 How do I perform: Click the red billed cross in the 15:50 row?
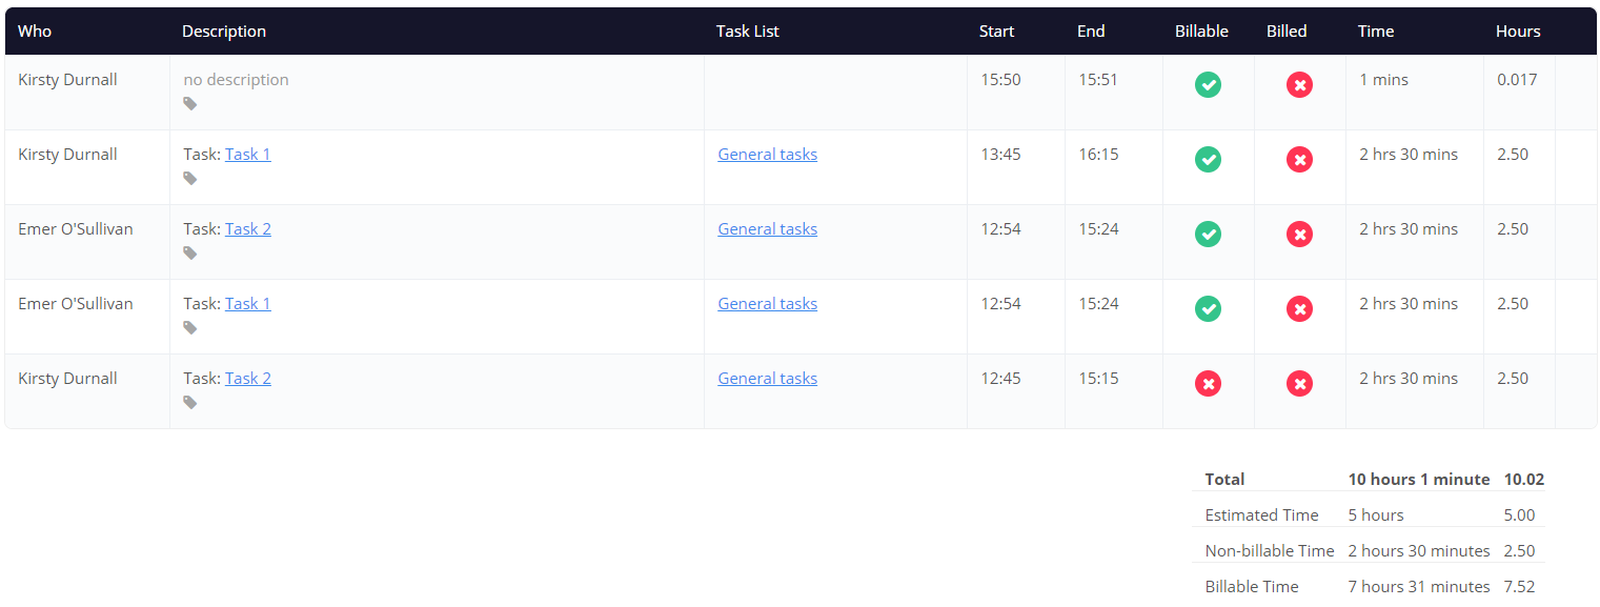1299,85
